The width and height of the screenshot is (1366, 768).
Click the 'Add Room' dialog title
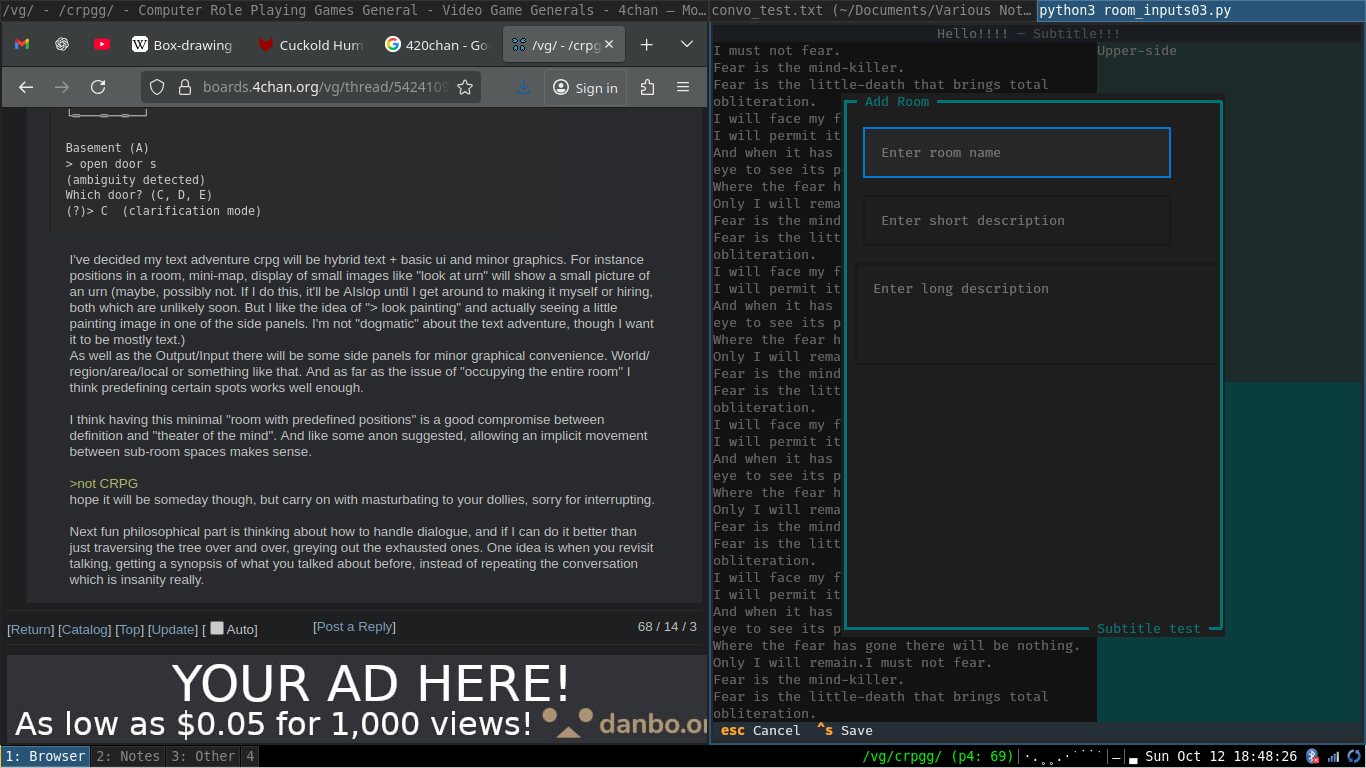point(897,101)
